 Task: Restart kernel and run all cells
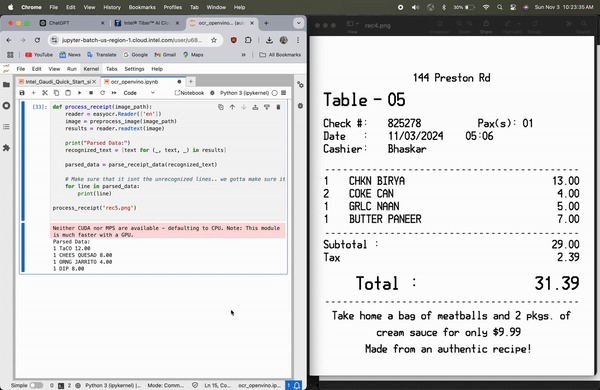(114, 93)
